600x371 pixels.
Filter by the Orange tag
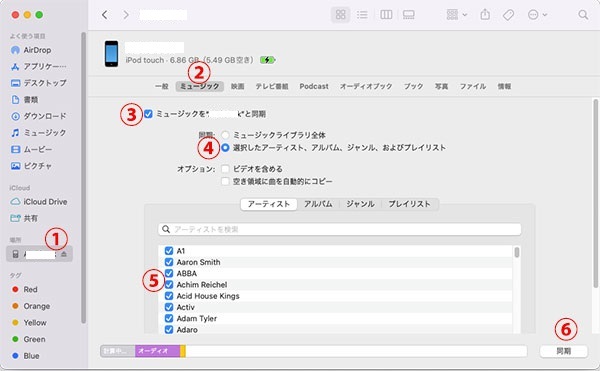[31, 306]
